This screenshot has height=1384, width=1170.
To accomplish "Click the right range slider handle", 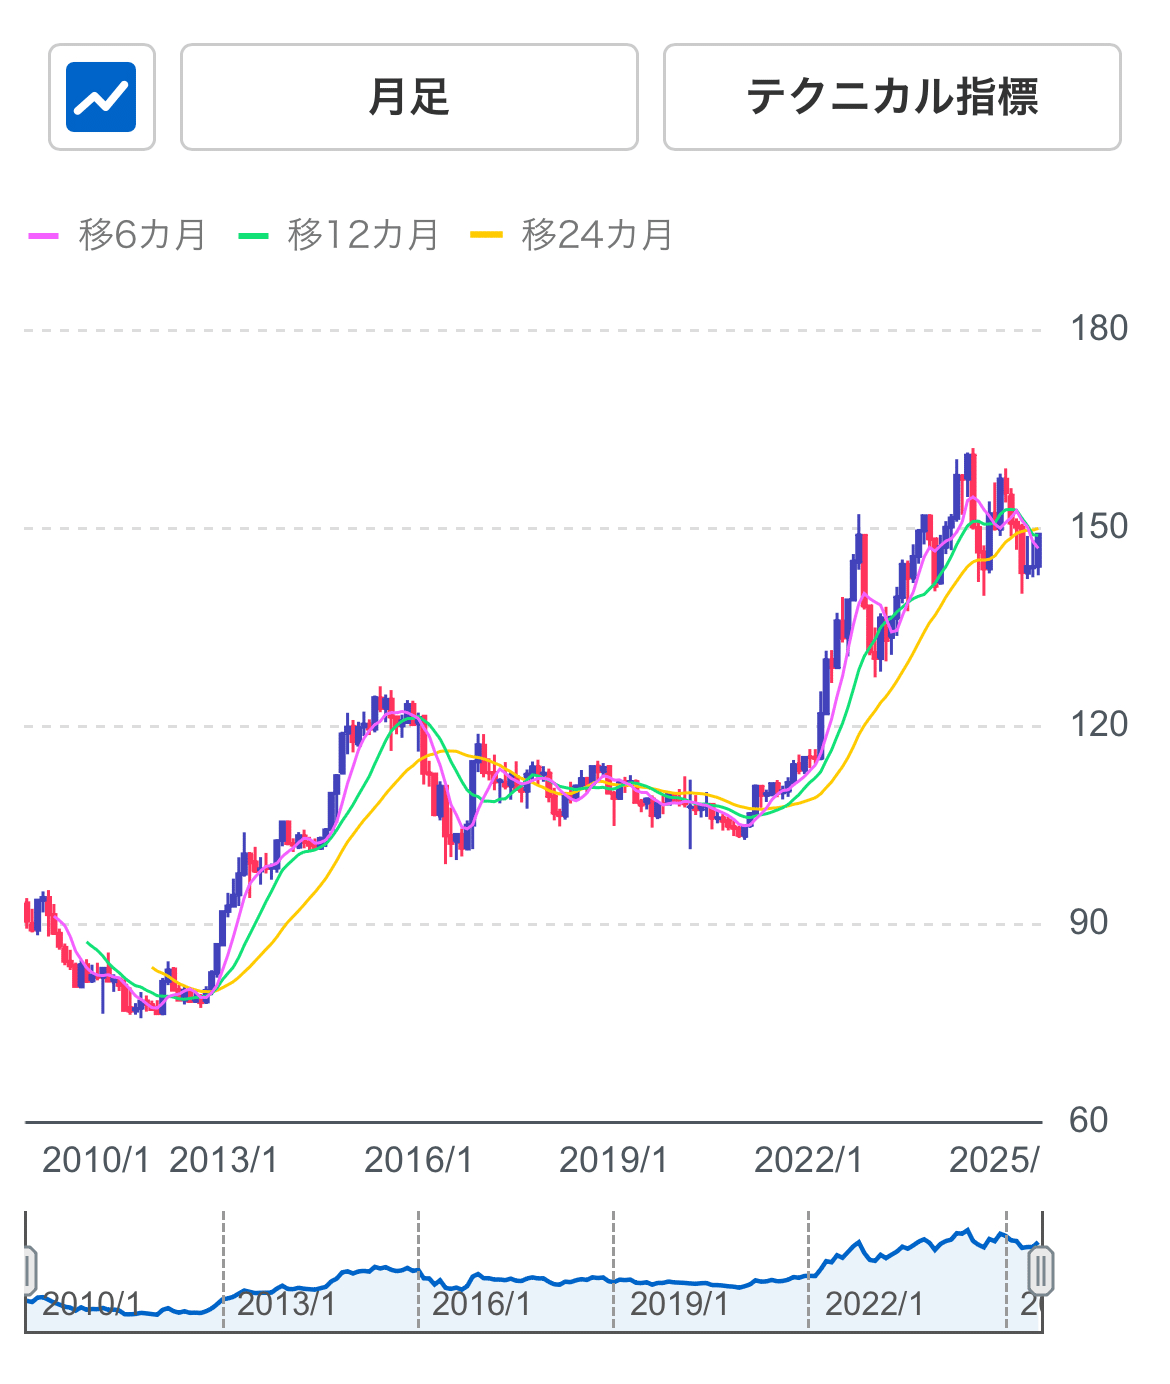I will (x=1043, y=1270).
